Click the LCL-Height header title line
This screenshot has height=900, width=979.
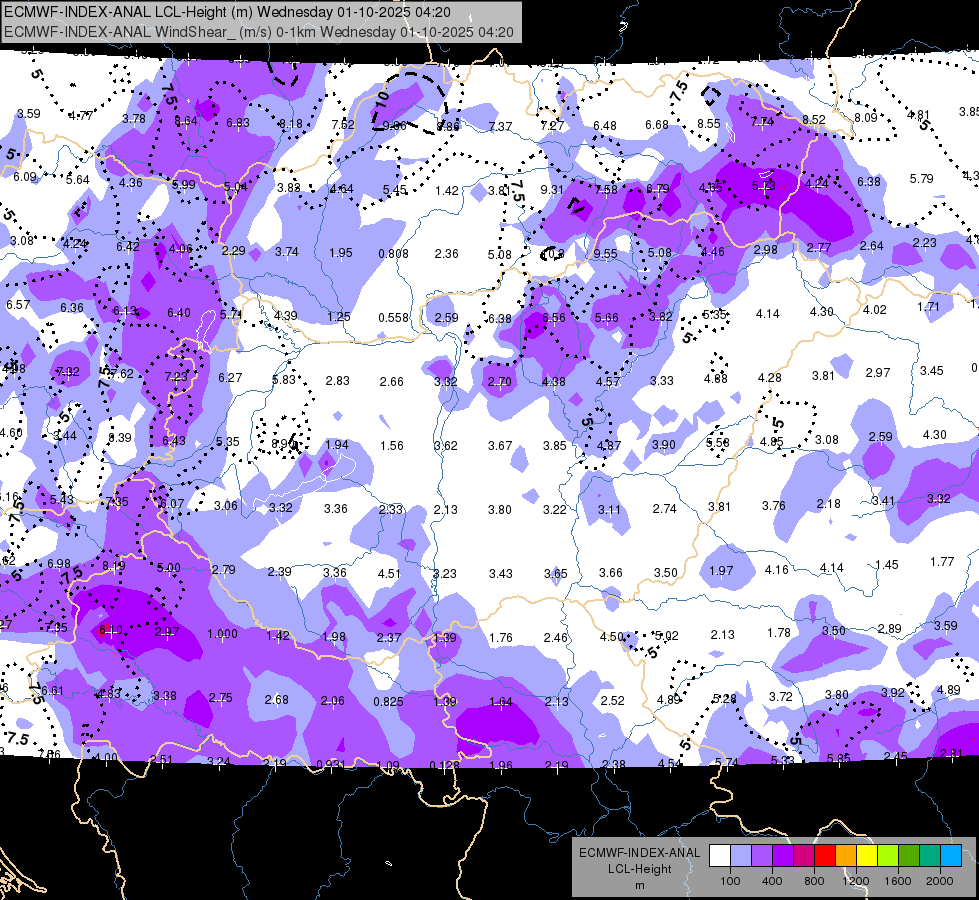click(x=228, y=12)
